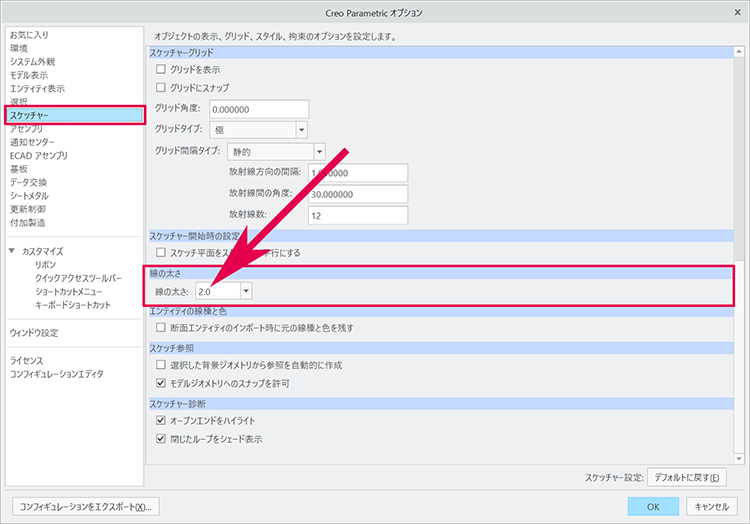Disable 閉じたループをシェード表示 checkbox
750x524 pixels.
[161, 439]
